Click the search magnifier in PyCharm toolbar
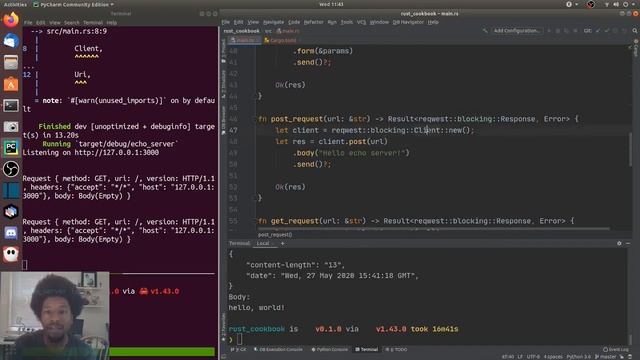Viewport: 640px width, 360px height. pos(635,31)
